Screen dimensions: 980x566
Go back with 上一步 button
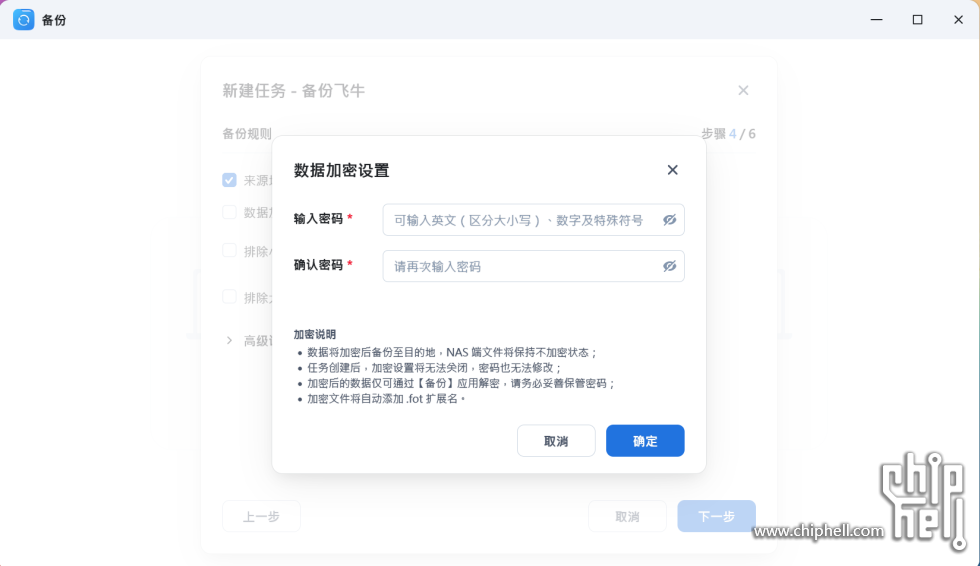pos(261,516)
